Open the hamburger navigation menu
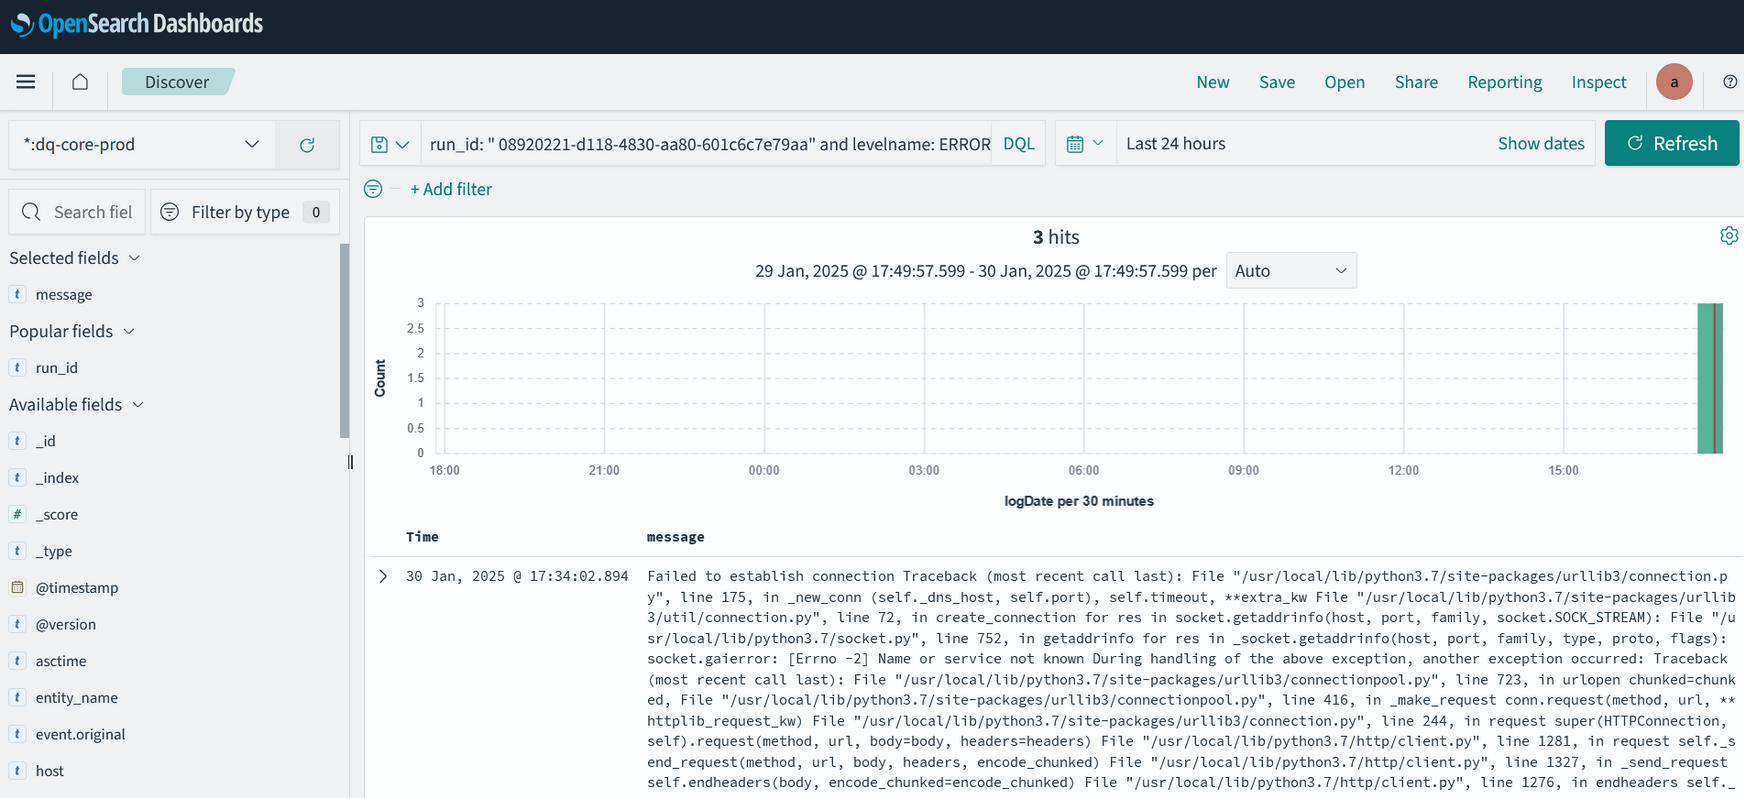This screenshot has height=798, width=1744. (26, 82)
